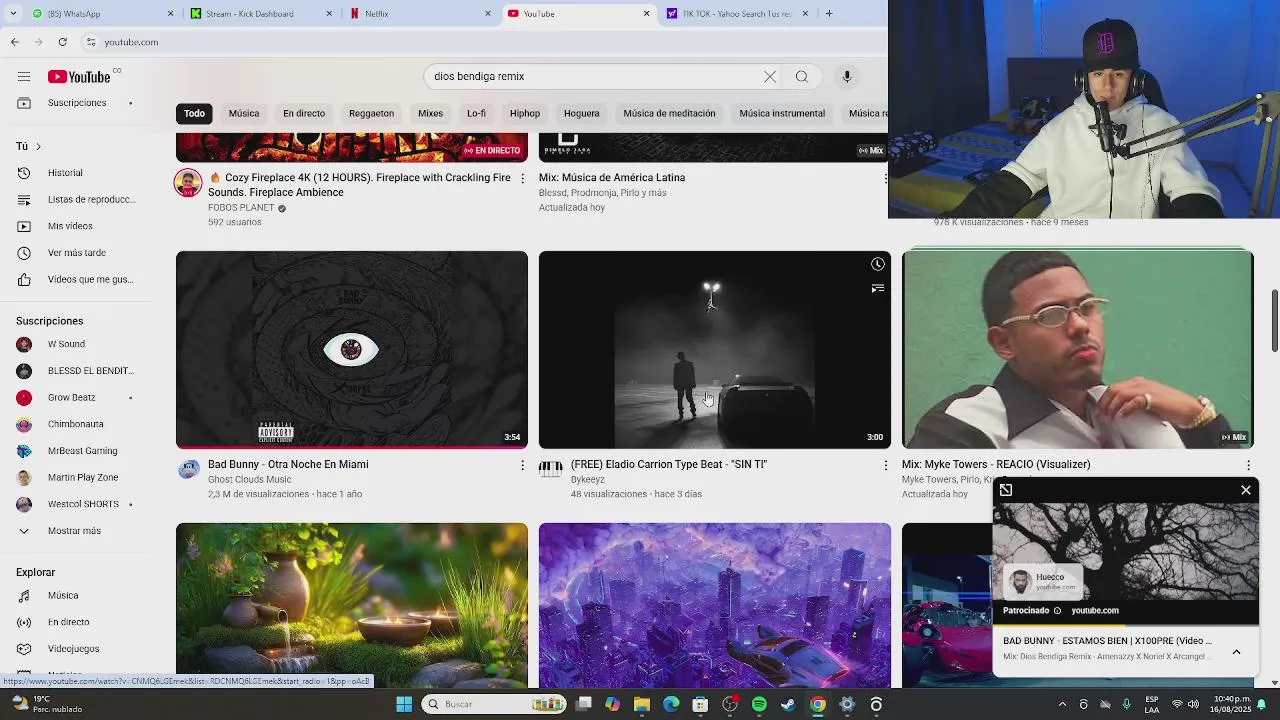Show hidden system tray icons
The height and width of the screenshot is (720, 1280).
[1062, 704]
